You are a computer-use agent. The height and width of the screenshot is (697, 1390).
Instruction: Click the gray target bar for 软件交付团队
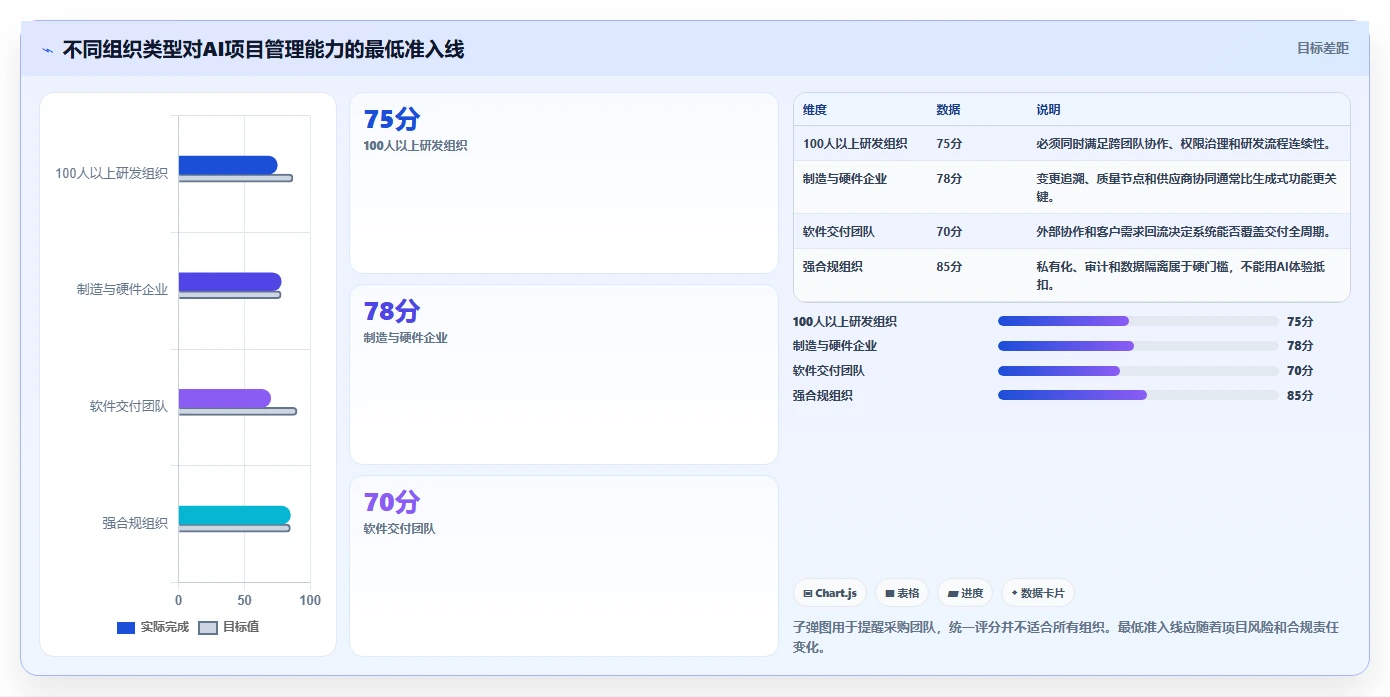click(238, 411)
